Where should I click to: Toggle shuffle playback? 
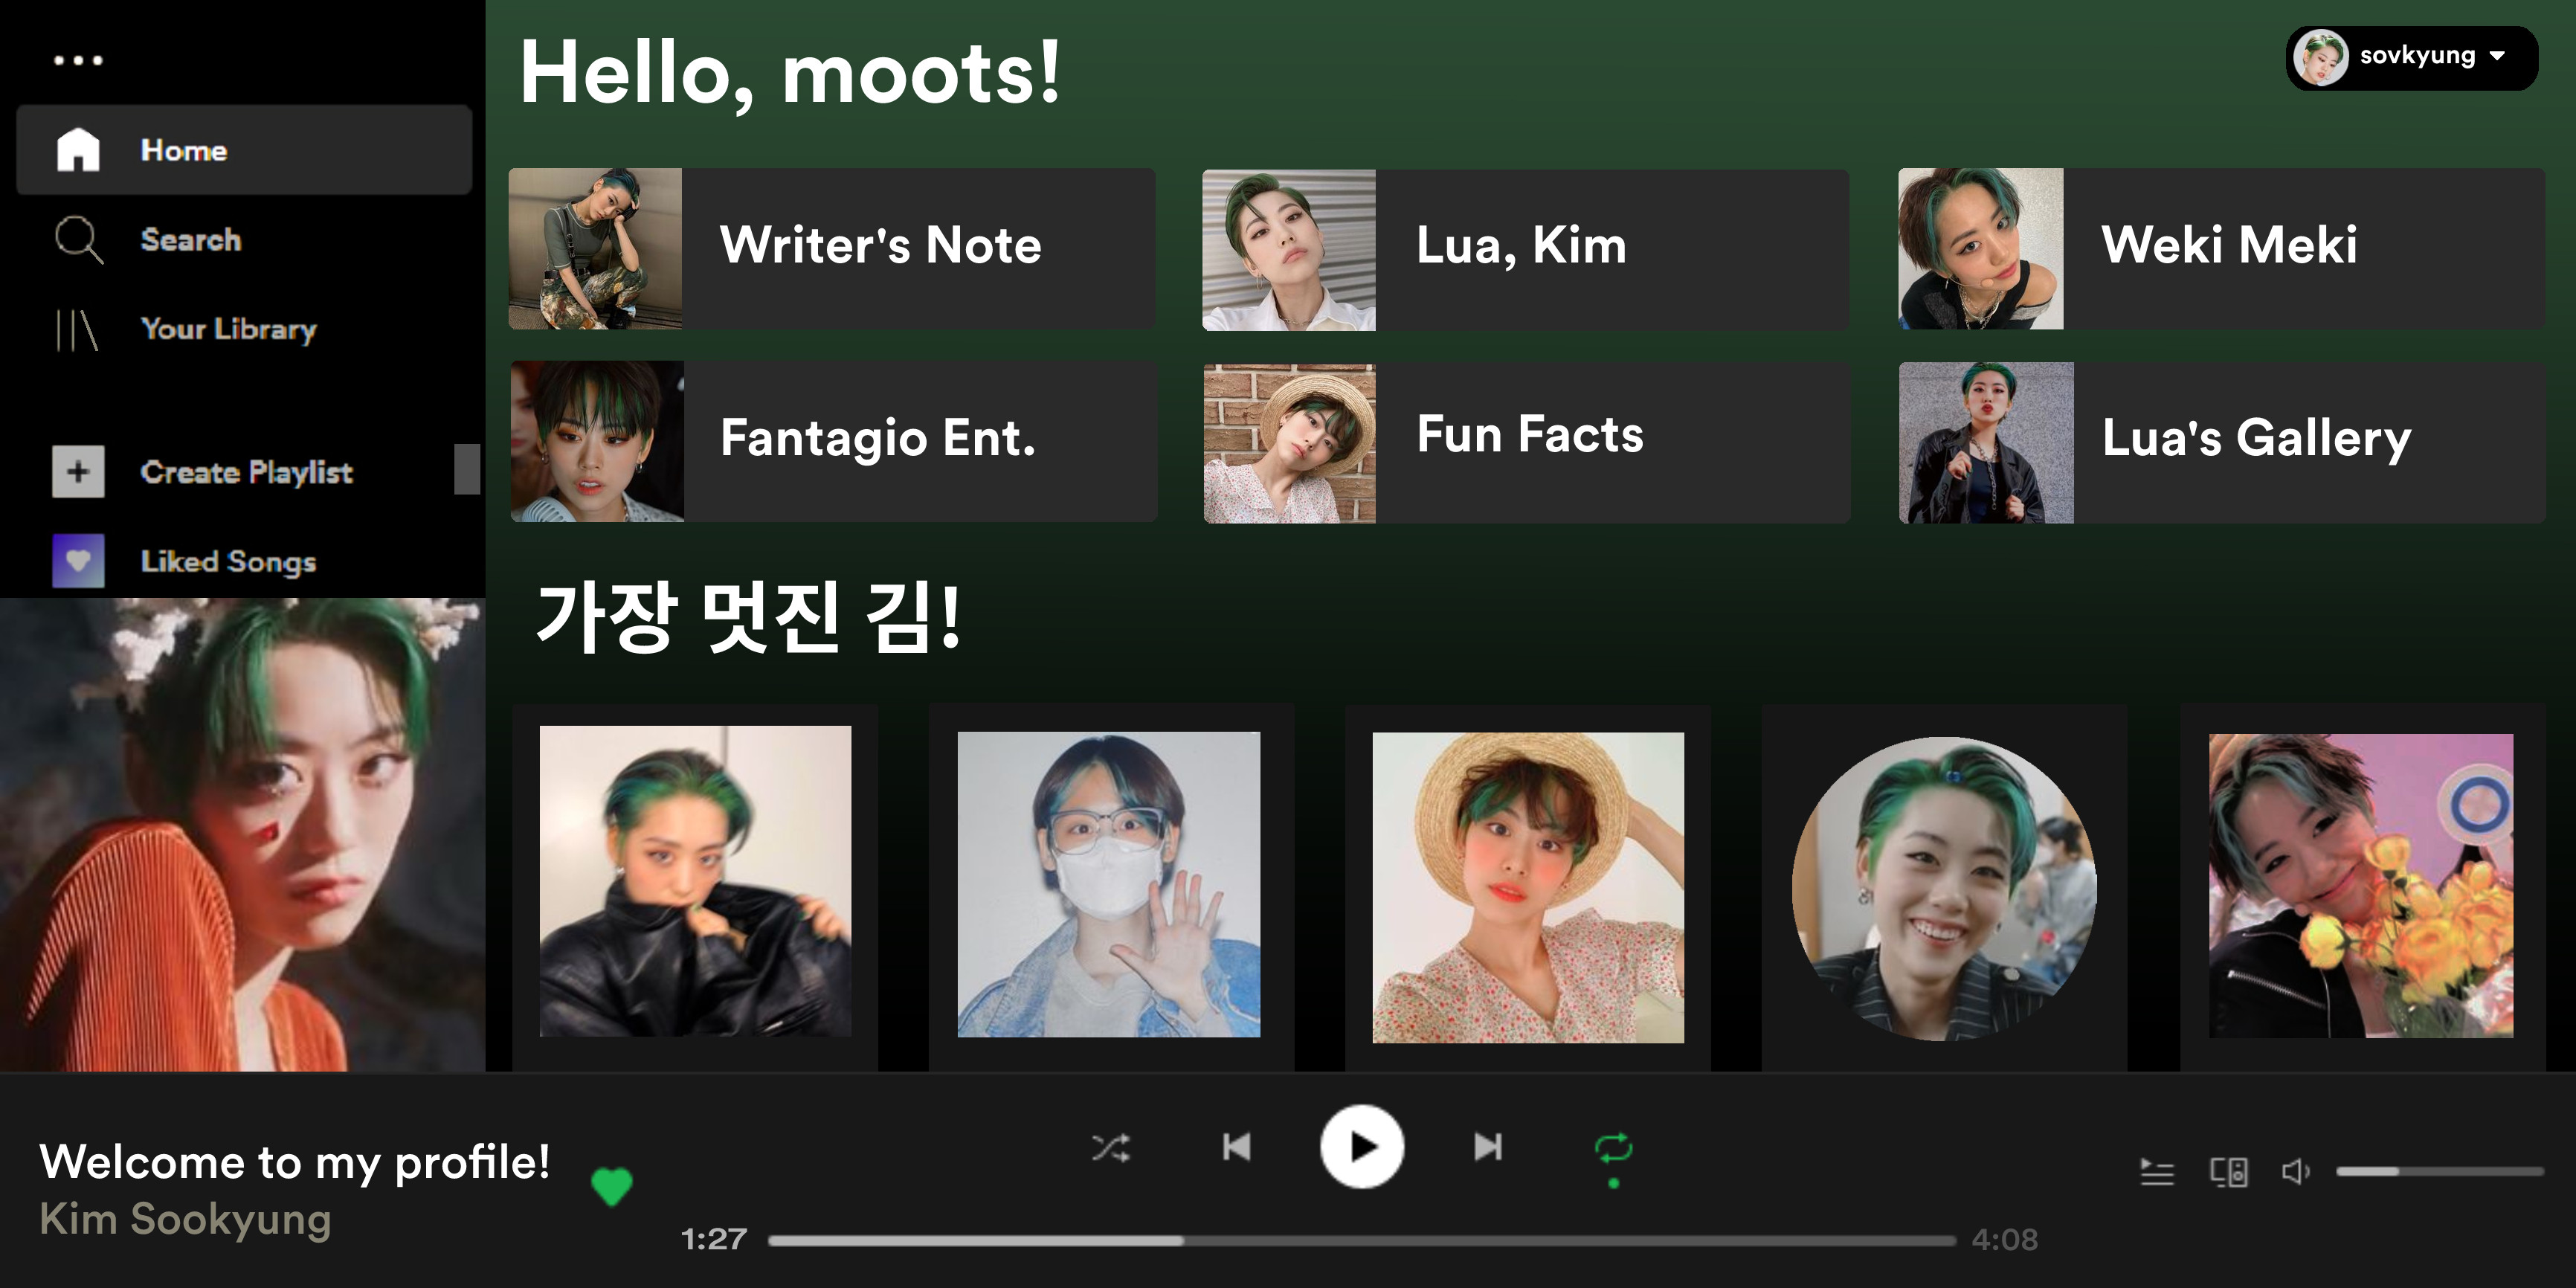pos(1111,1147)
